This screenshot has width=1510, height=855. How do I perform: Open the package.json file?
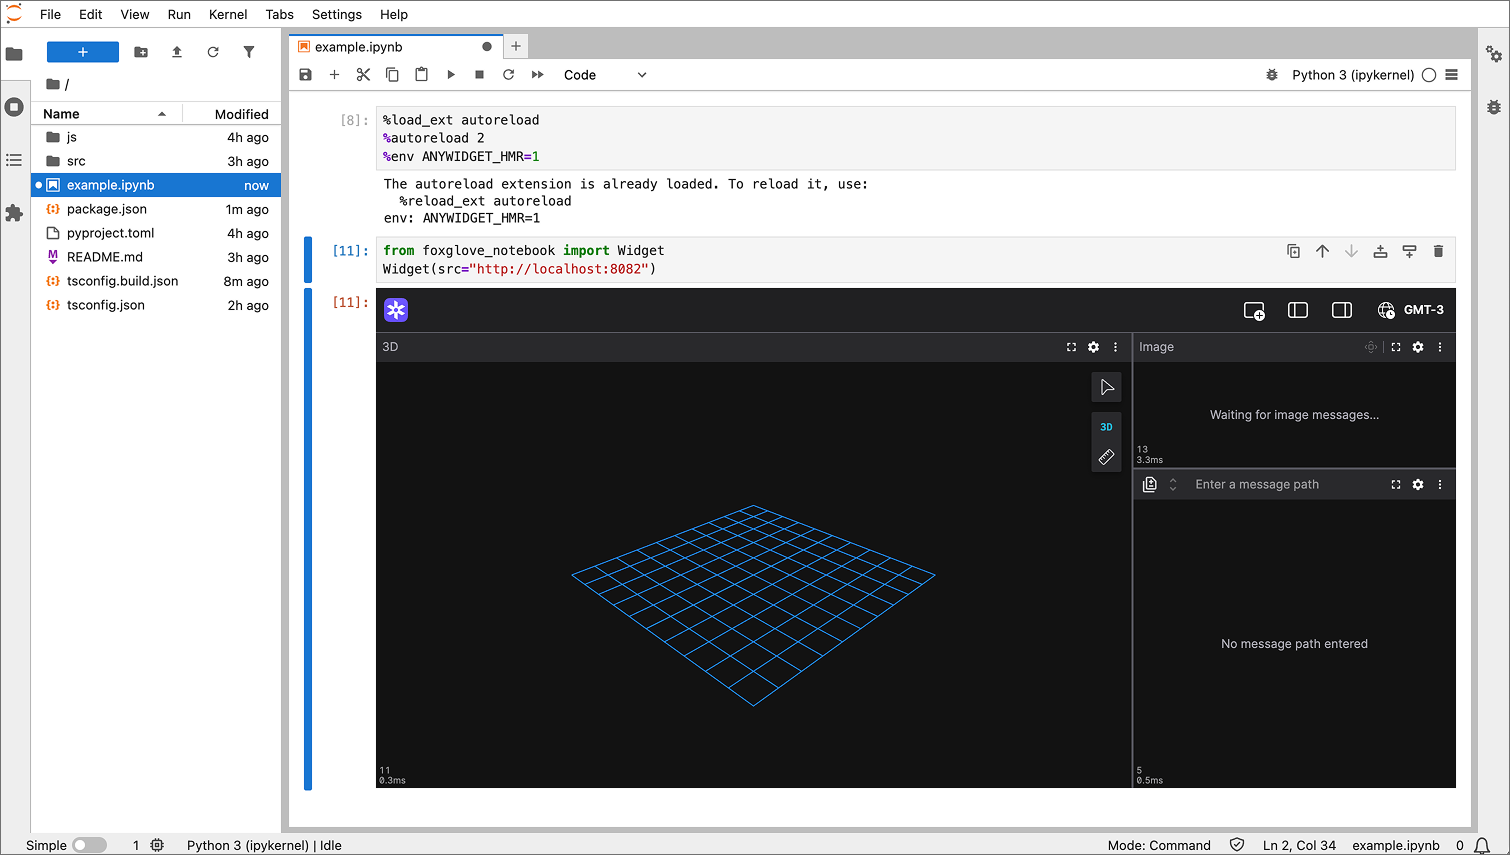coord(107,209)
